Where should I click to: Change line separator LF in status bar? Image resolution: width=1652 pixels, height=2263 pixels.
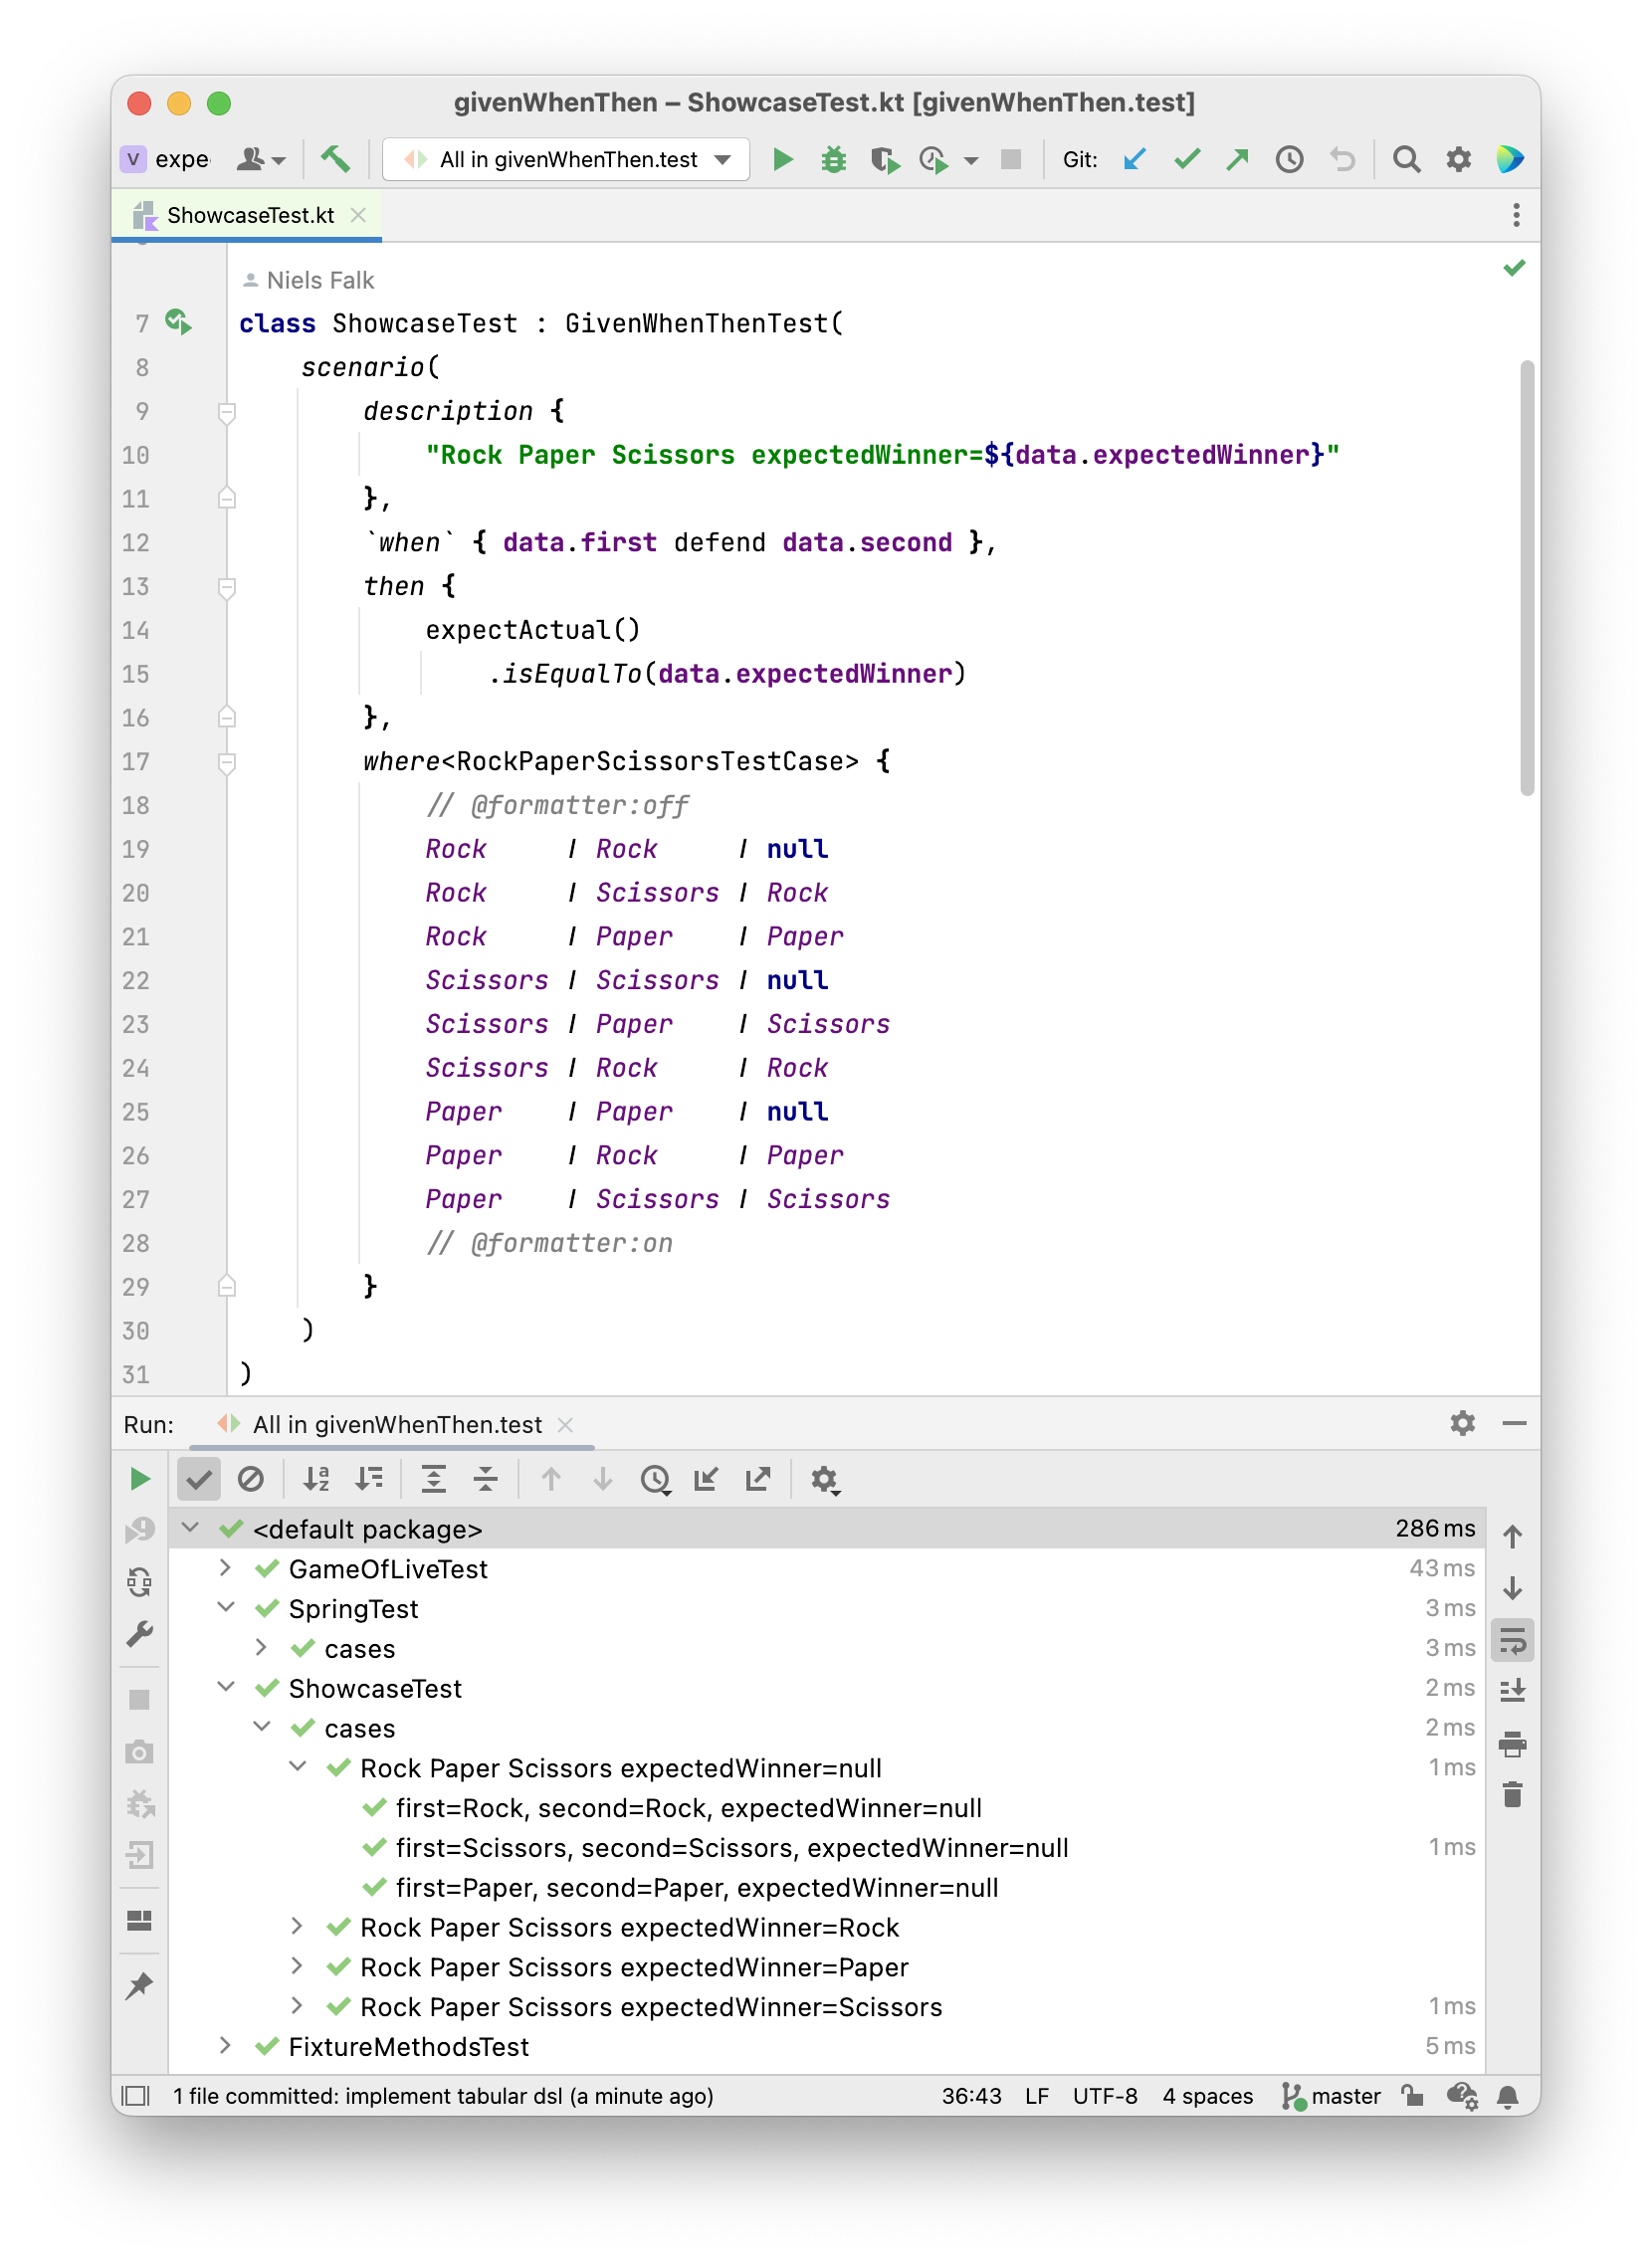tap(1036, 2096)
